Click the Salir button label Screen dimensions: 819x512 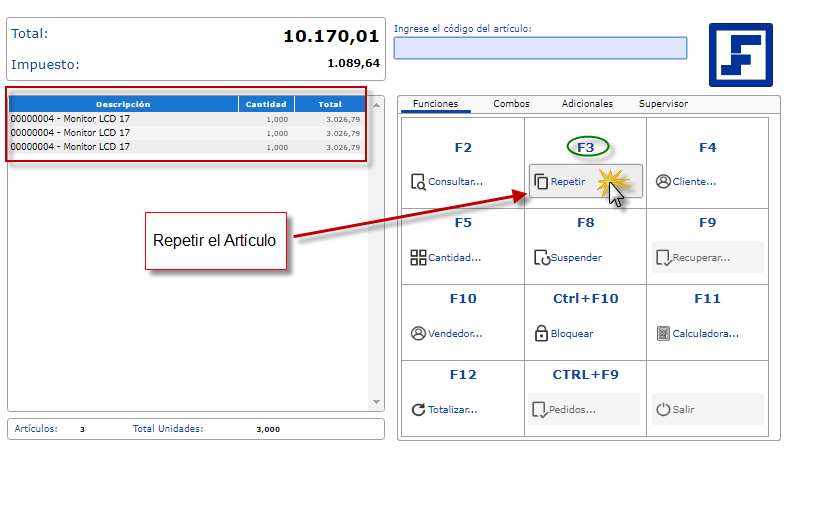(x=683, y=410)
